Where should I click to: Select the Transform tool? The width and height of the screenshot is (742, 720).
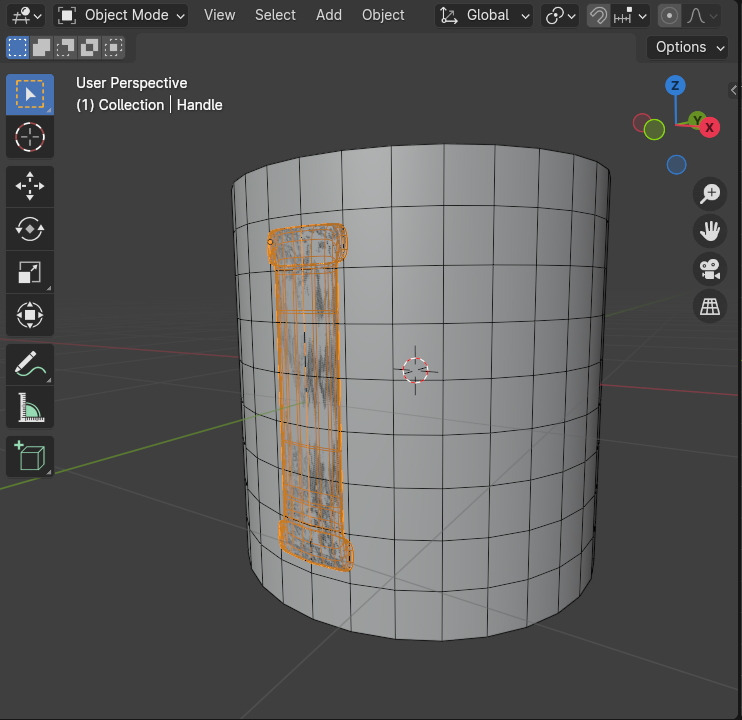[x=30, y=315]
